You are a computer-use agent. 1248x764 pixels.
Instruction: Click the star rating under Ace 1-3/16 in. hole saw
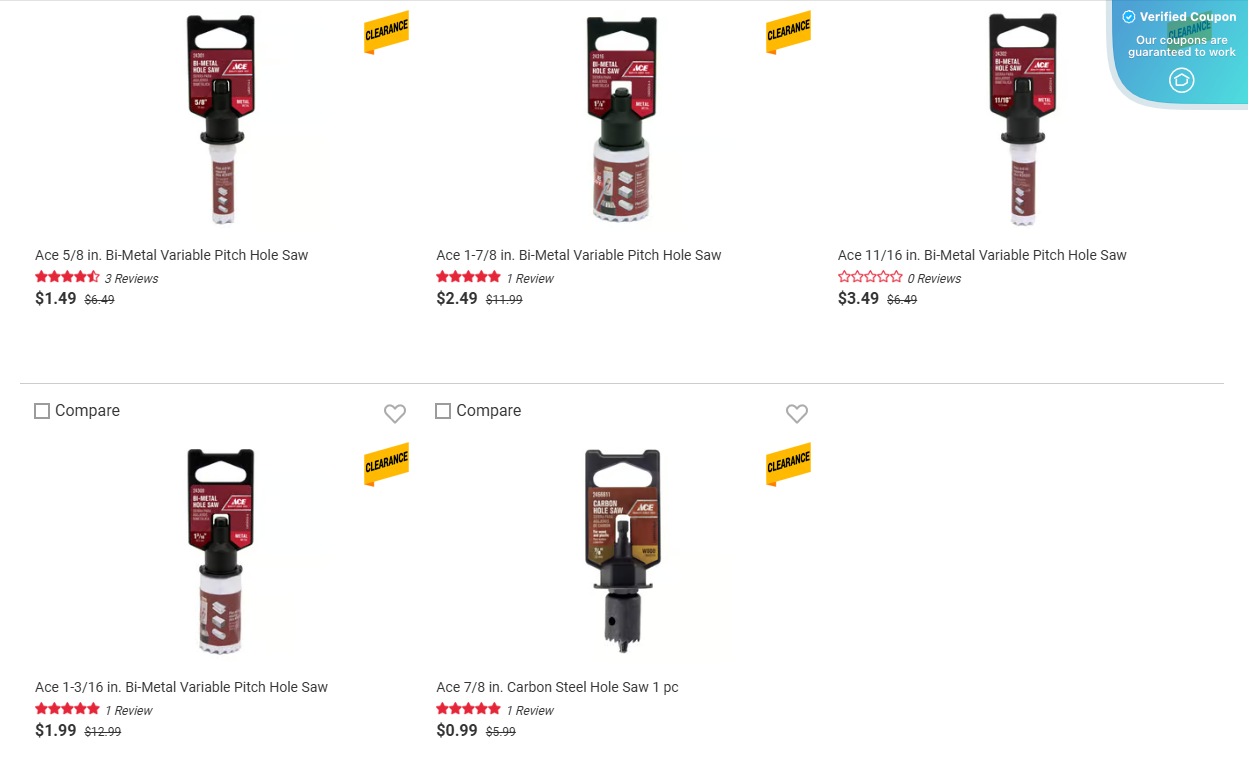click(x=67, y=710)
